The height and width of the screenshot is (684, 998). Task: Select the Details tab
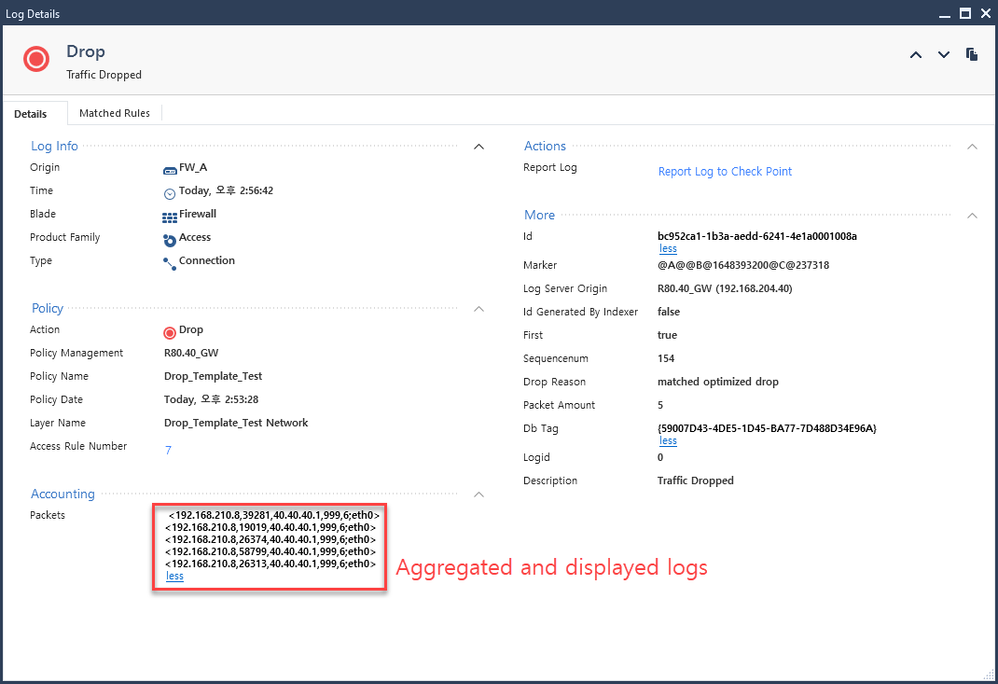[31, 114]
